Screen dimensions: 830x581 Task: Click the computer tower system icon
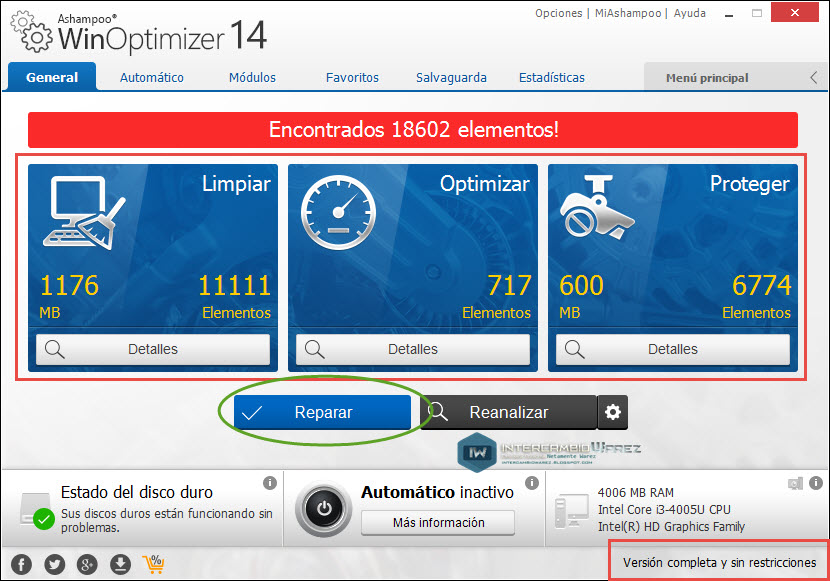pos(571,511)
